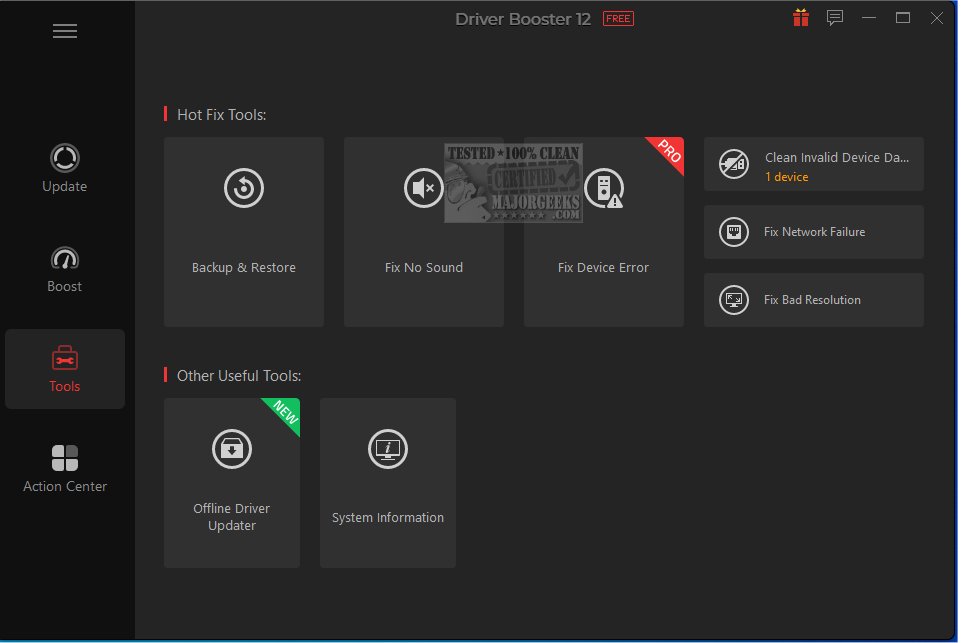
Task: Open the Boost speedometer icon
Action: [64, 259]
